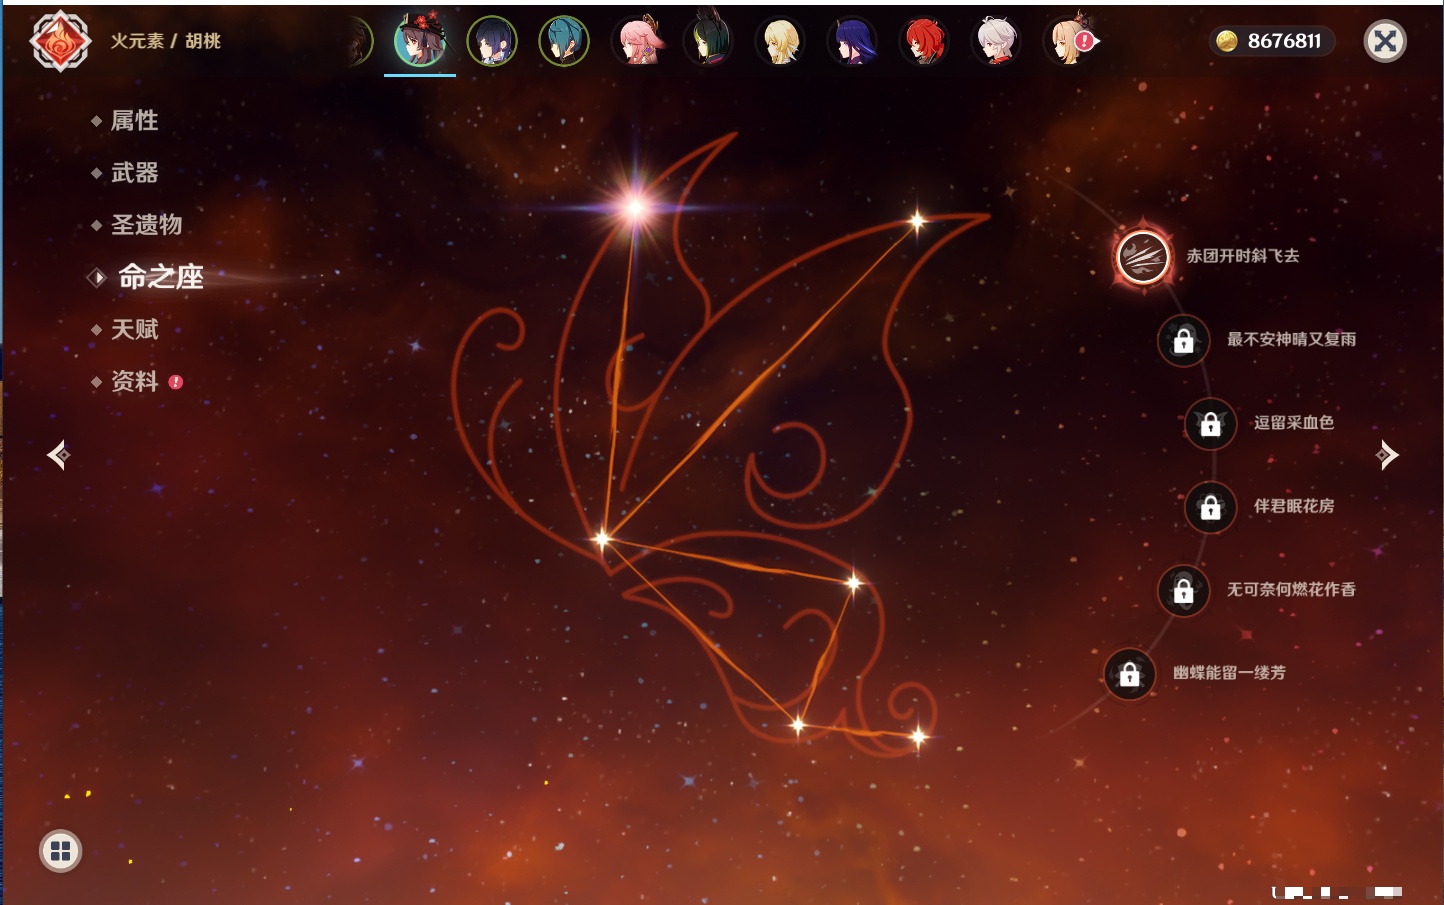Close the character screen with X
Viewport: 1444px width, 905px height.
point(1385,41)
